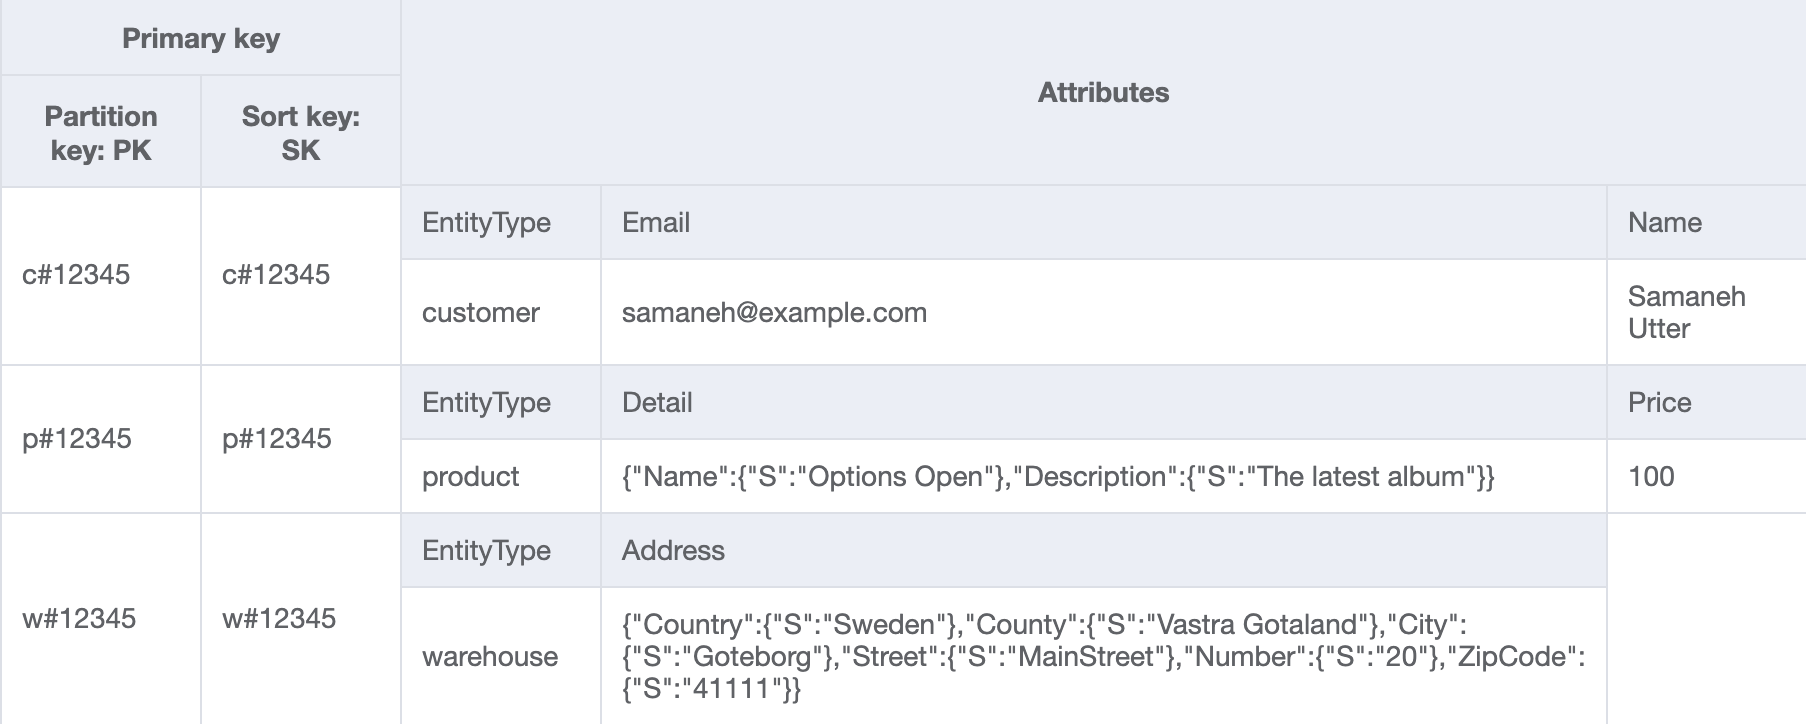Click the Options Open detail JSON cell
This screenshot has height=724, width=1806.
click(x=1057, y=477)
